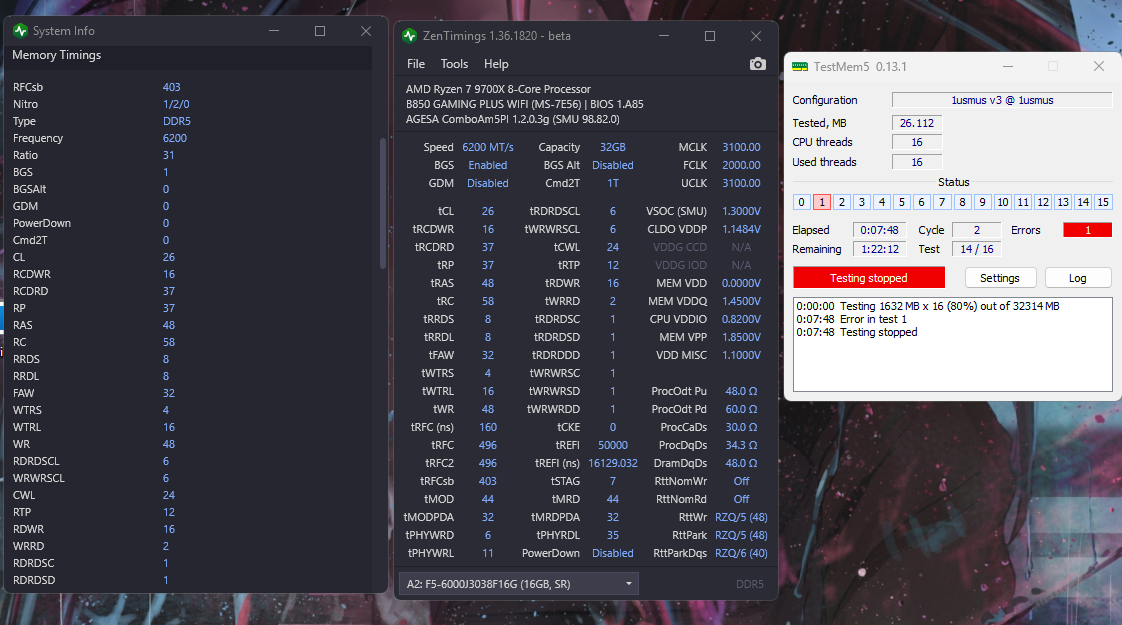Click the Ratio value 31 in System Info
Screen dimensions: 1122x625
168,155
